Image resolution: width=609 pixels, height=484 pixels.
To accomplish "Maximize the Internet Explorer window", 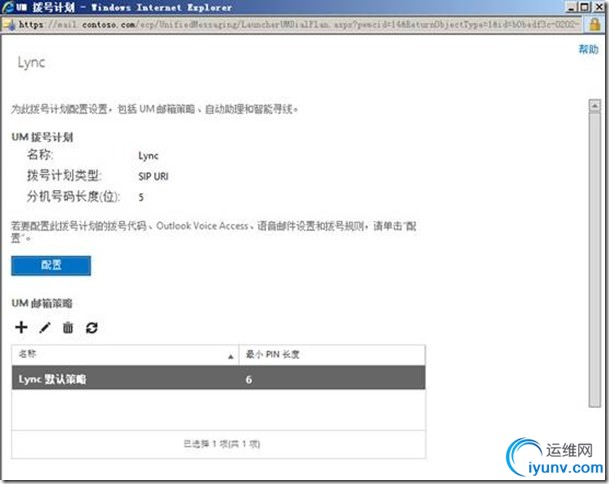I will click(x=585, y=7).
